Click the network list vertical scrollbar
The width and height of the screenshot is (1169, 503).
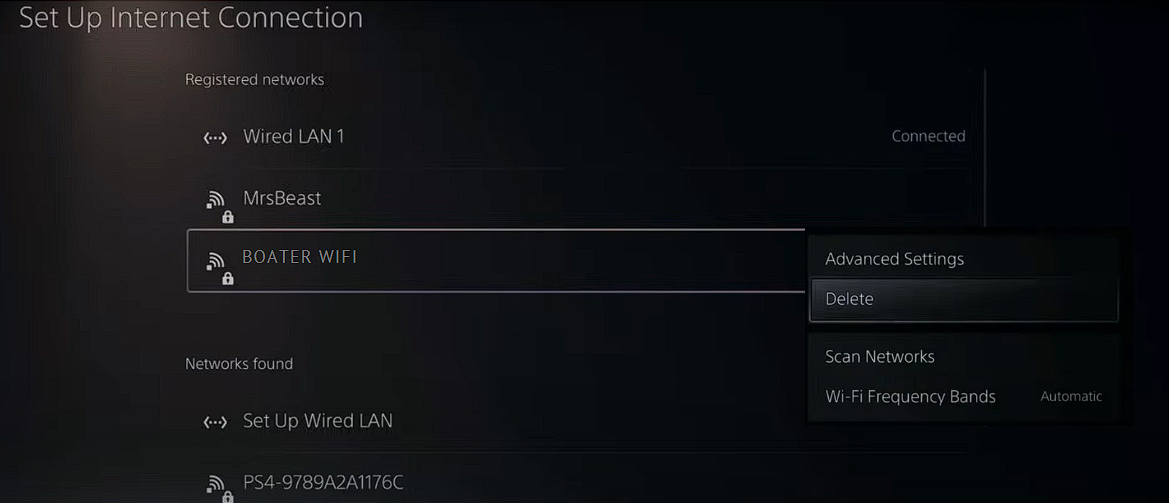pyautogui.click(x=985, y=148)
